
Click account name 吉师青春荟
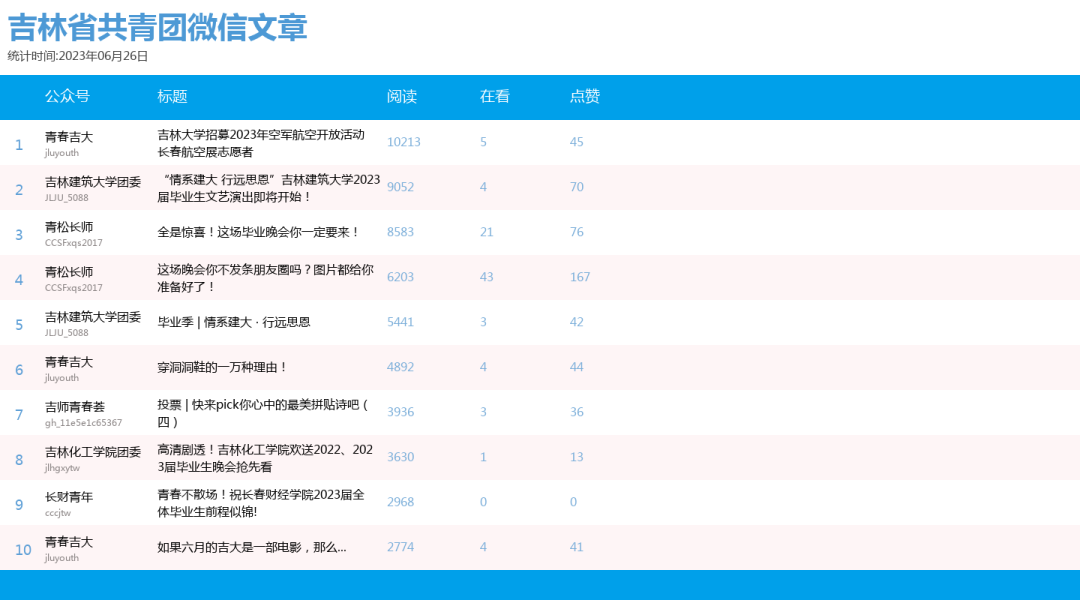click(x=75, y=407)
